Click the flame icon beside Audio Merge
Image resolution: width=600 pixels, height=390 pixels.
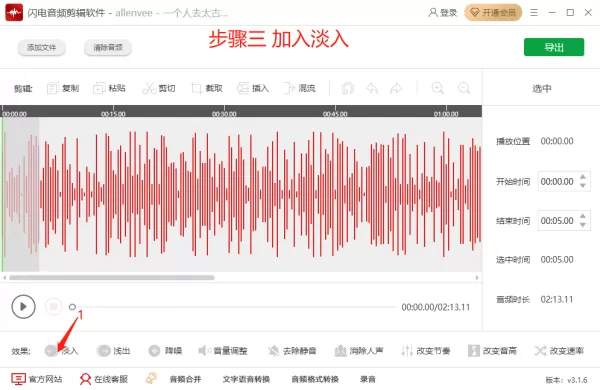151,378
